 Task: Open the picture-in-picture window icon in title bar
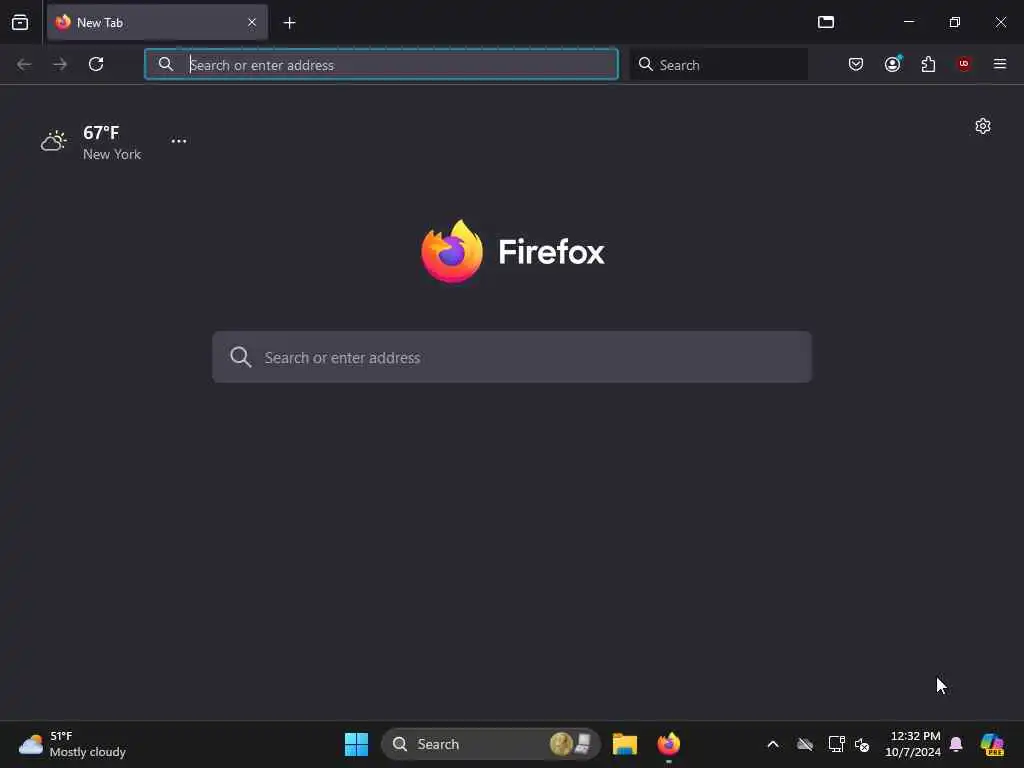point(826,22)
